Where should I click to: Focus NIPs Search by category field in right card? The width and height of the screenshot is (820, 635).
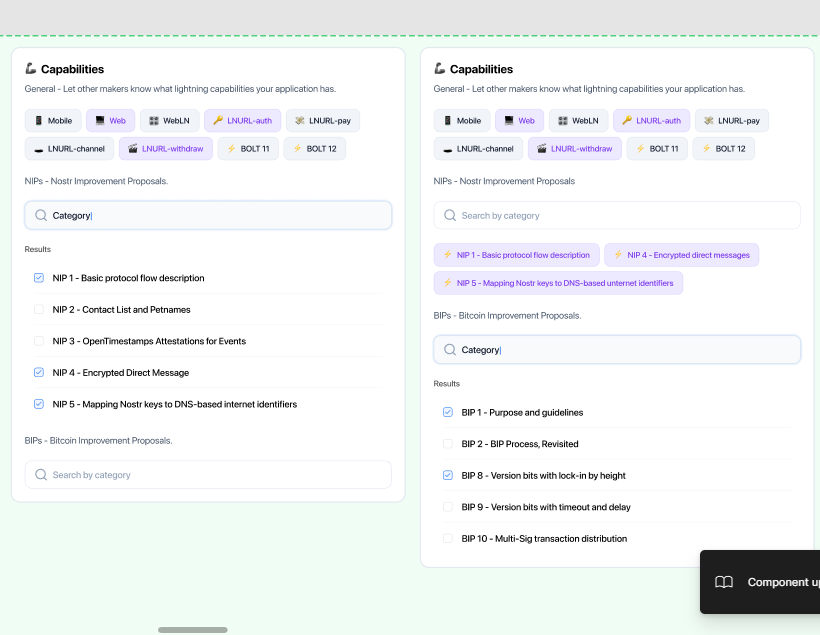pyautogui.click(x=617, y=216)
